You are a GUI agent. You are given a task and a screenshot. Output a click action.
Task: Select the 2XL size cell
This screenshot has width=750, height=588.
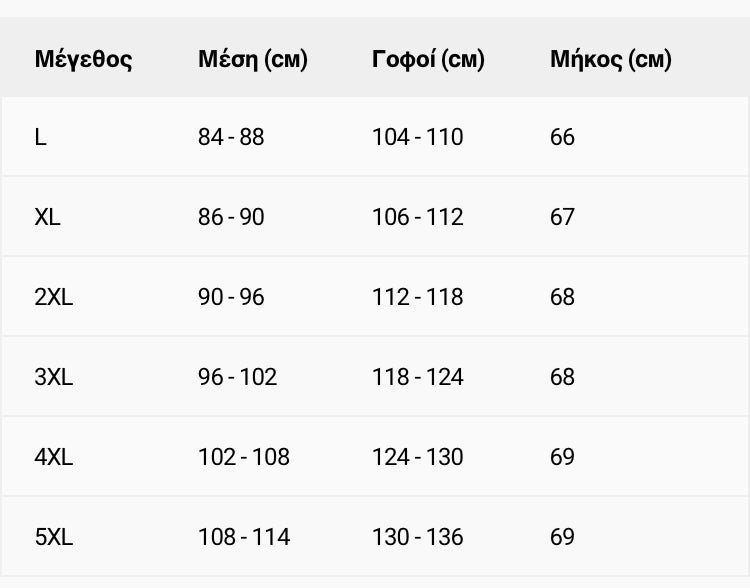tap(54, 297)
